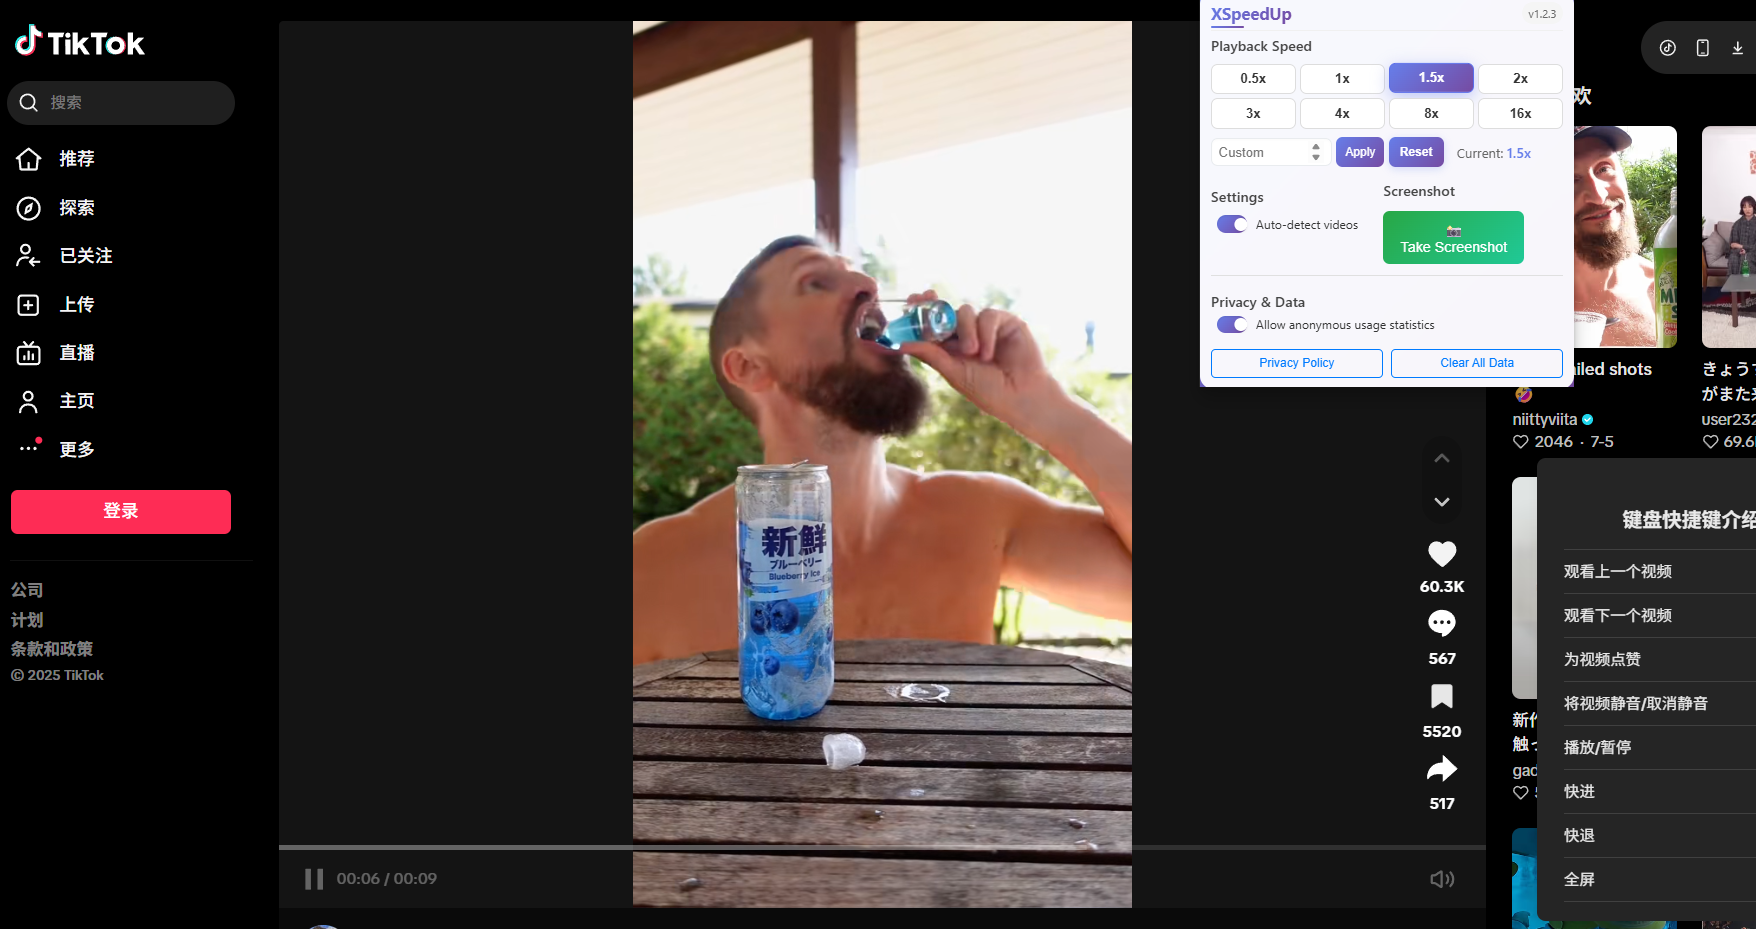
Task: Select the 2x playback speed
Action: point(1519,78)
